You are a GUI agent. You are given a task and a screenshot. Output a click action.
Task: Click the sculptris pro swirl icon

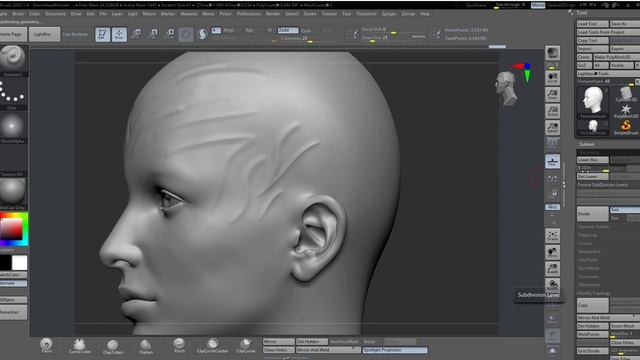(202, 34)
